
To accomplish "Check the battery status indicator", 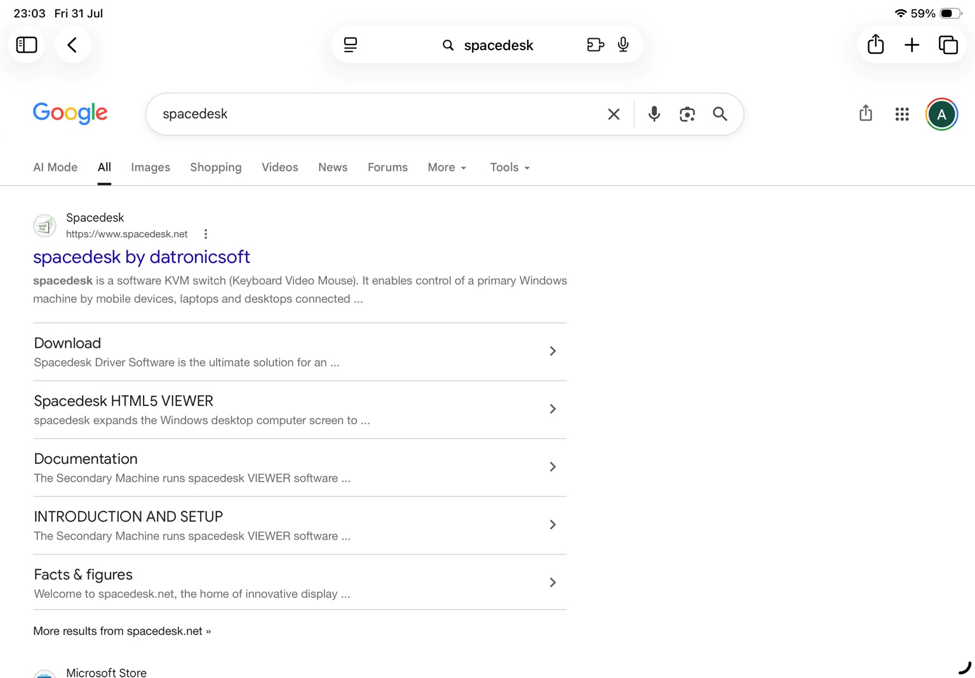I will [951, 13].
